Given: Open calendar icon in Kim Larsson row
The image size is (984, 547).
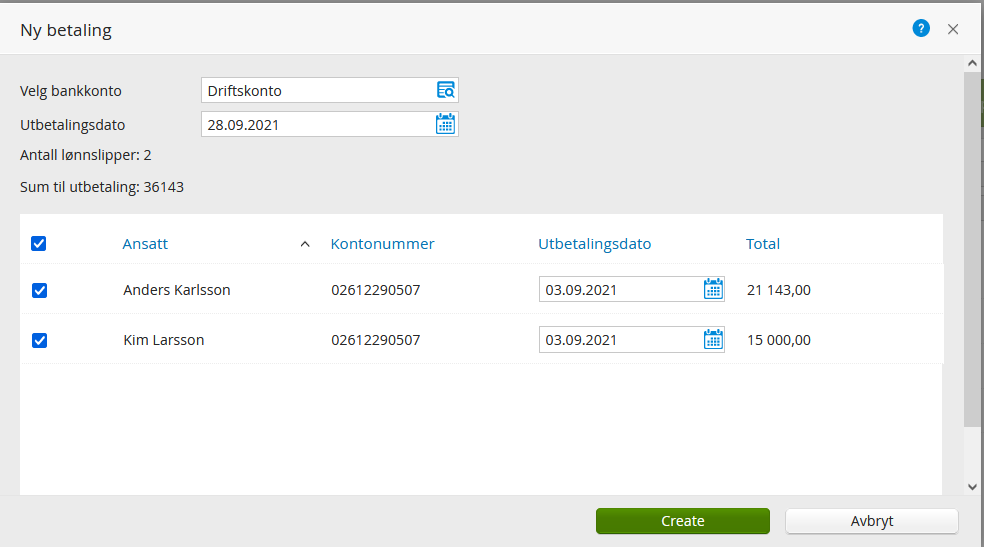Looking at the screenshot, I should 713,339.
